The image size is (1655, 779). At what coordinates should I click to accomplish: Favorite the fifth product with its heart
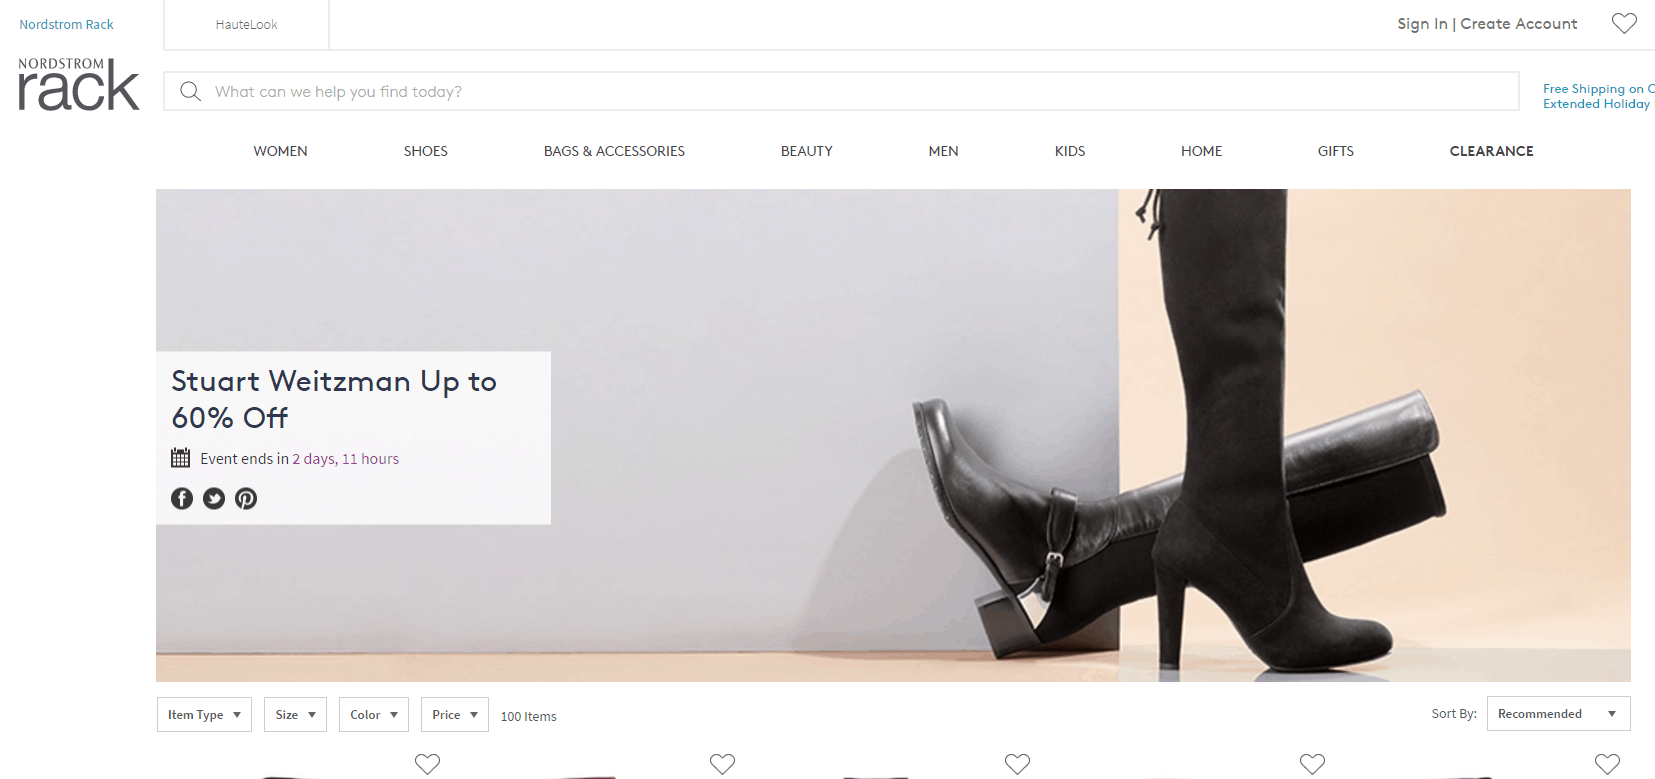coord(1607,764)
